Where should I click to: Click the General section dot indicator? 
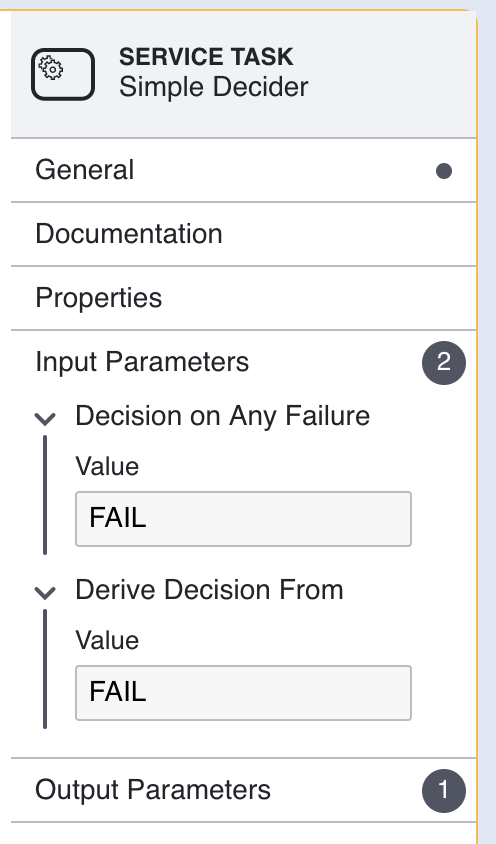tap(444, 171)
